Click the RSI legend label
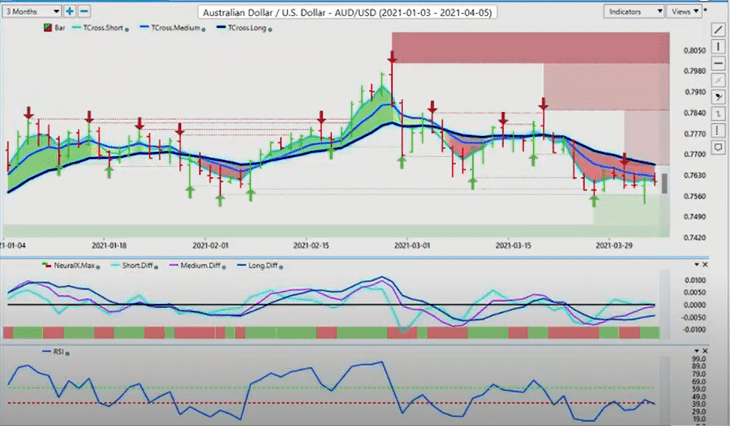Image resolution: width=730 pixels, height=426 pixels. (58, 352)
